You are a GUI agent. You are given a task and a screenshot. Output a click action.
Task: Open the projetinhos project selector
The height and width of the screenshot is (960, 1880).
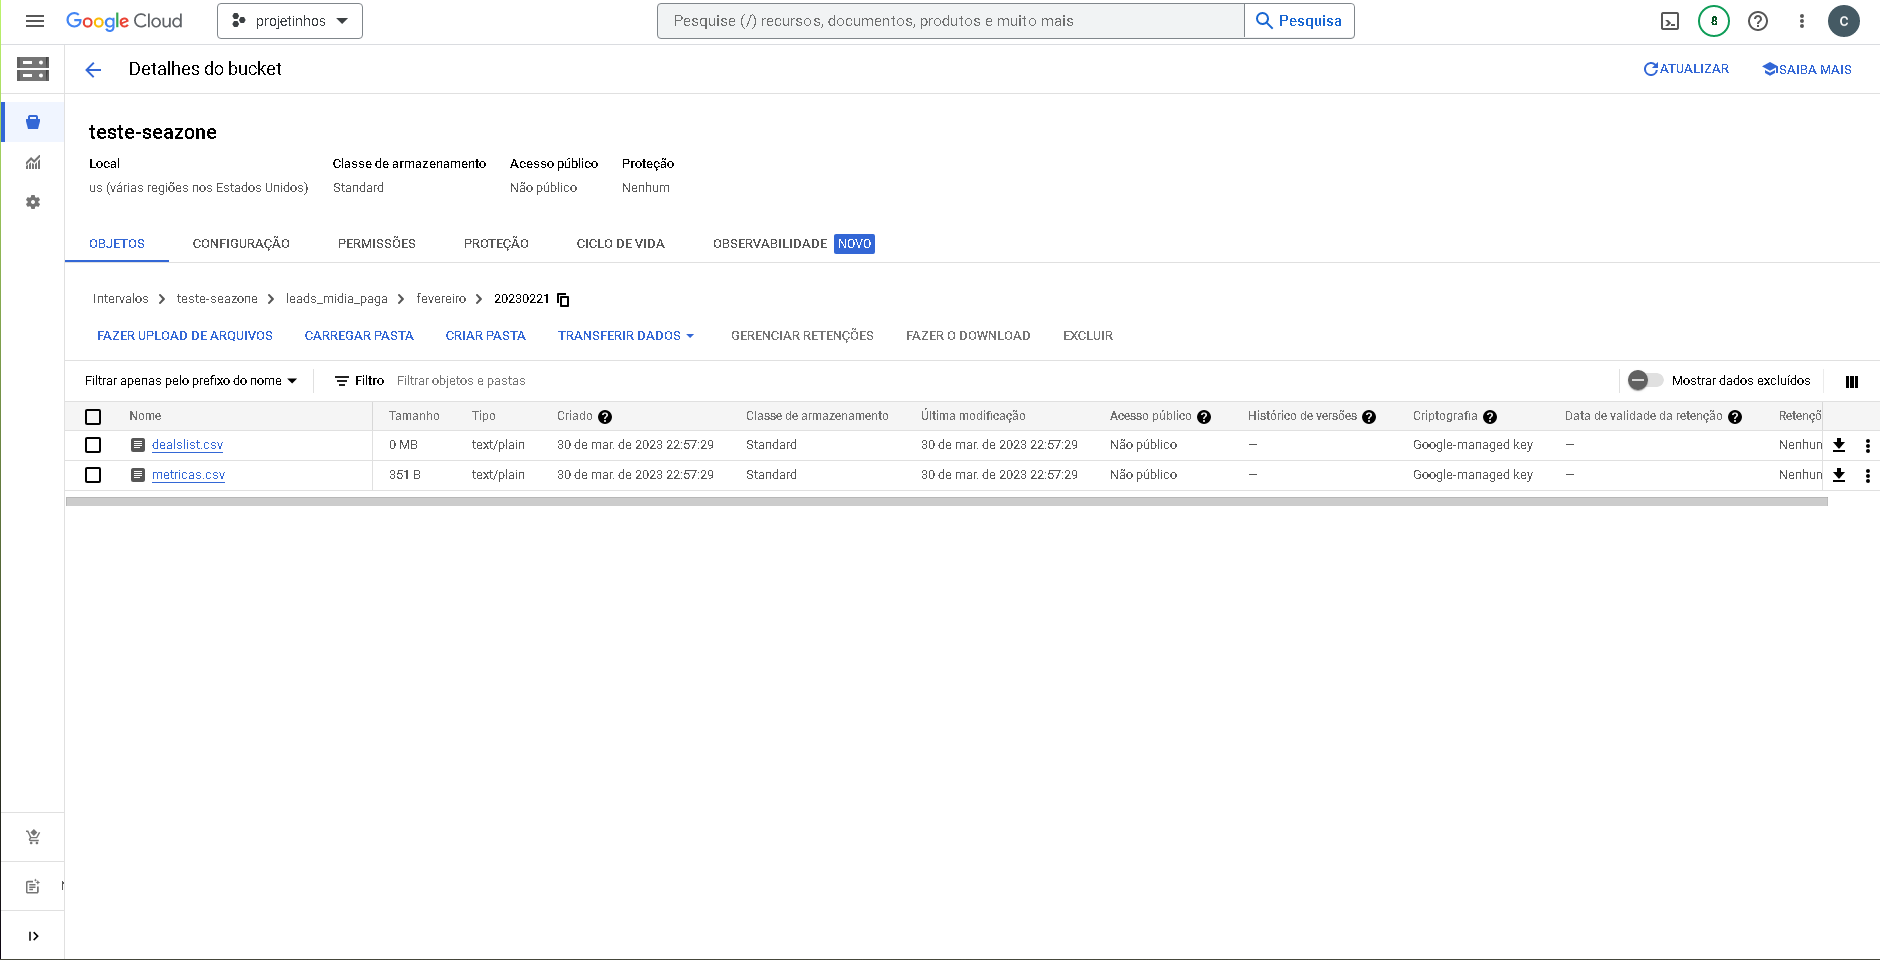click(x=289, y=20)
